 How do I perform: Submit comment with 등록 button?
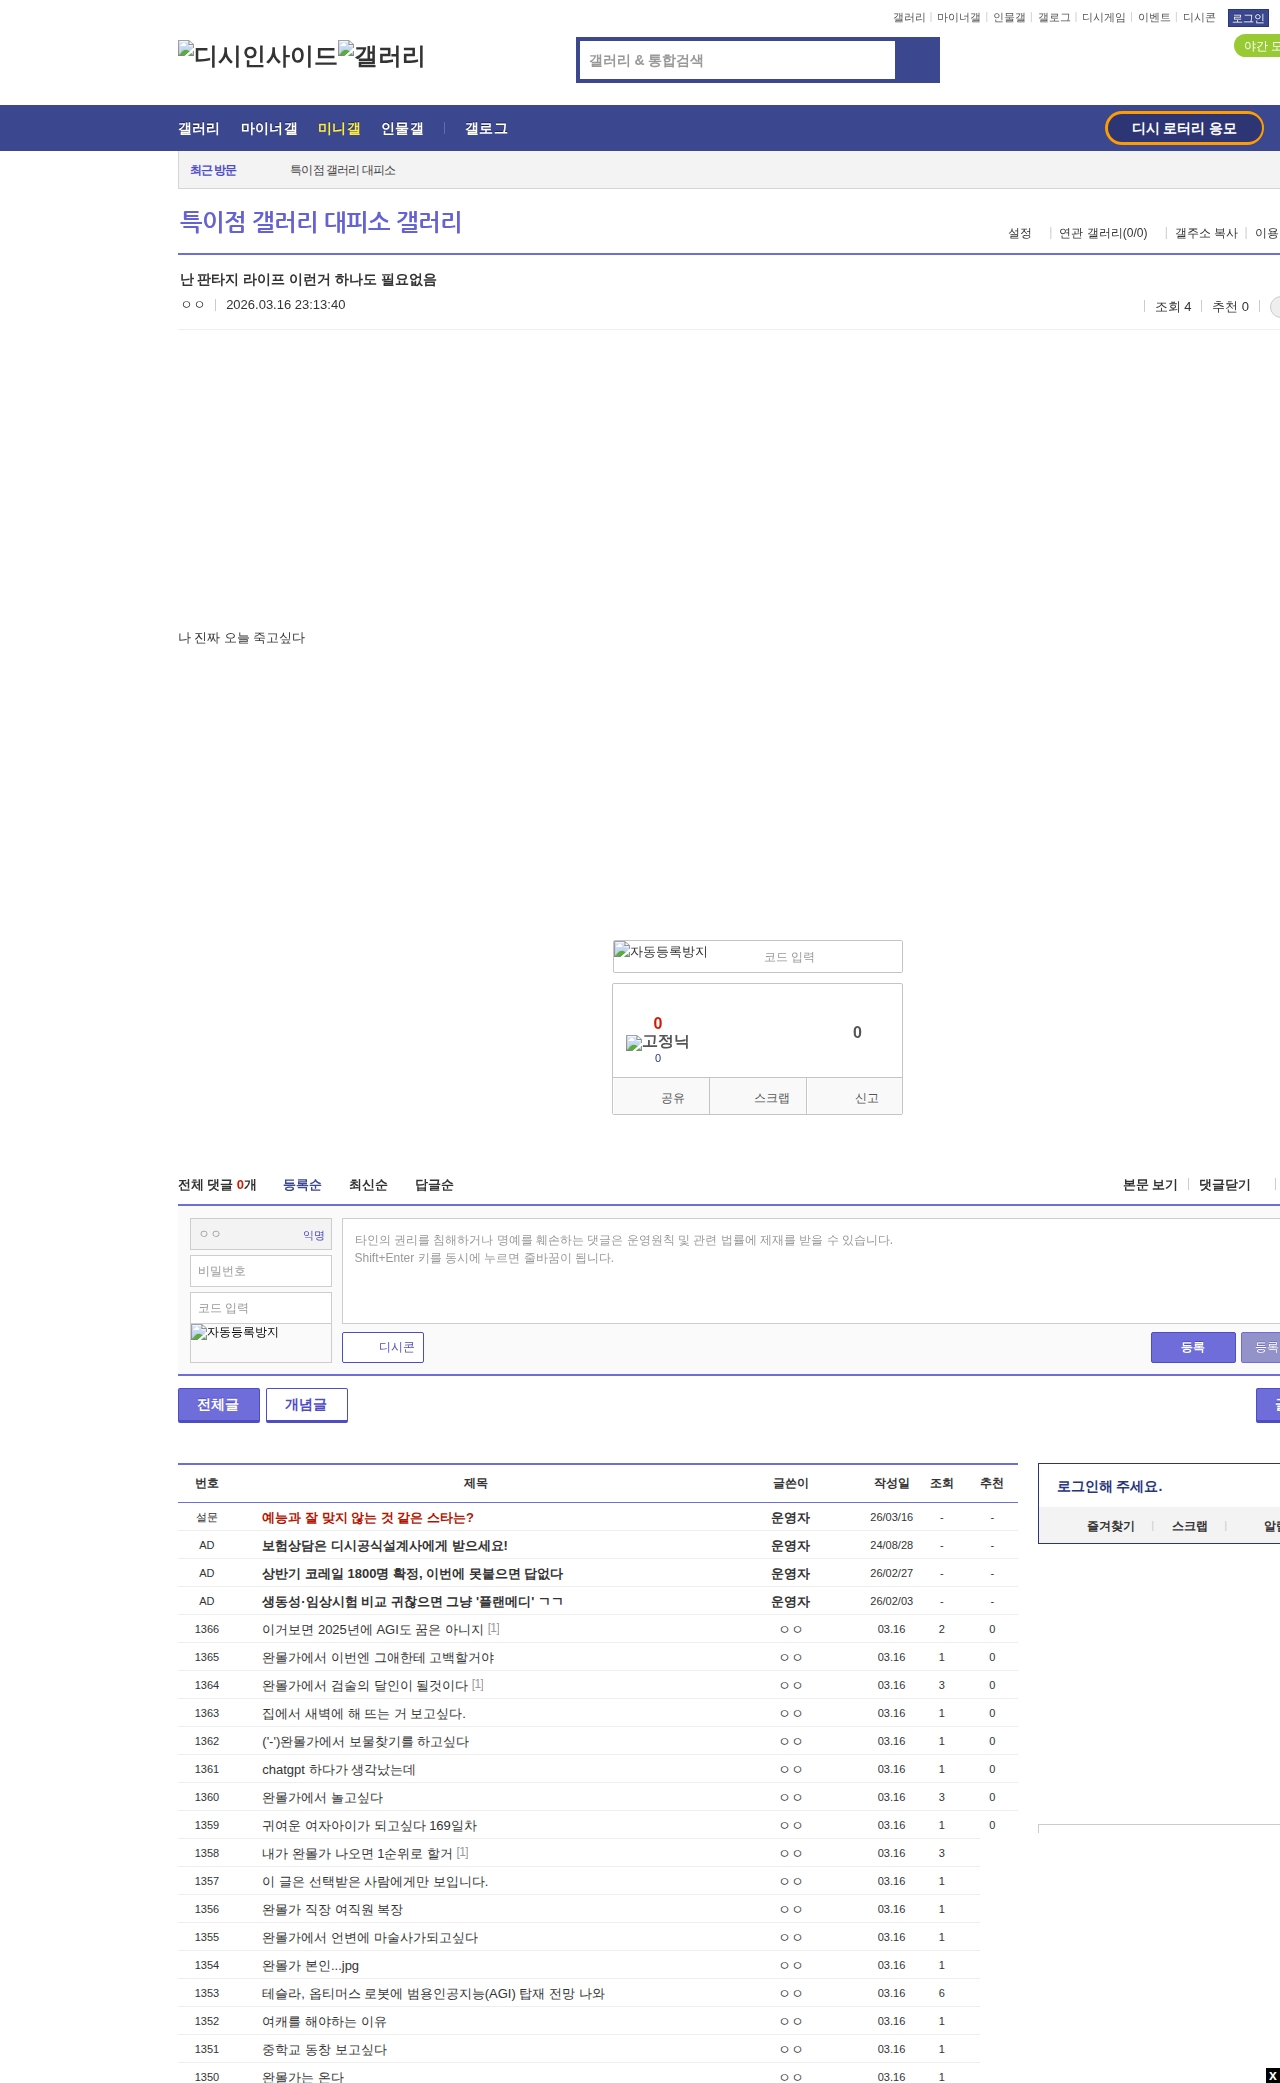tap(1192, 1347)
